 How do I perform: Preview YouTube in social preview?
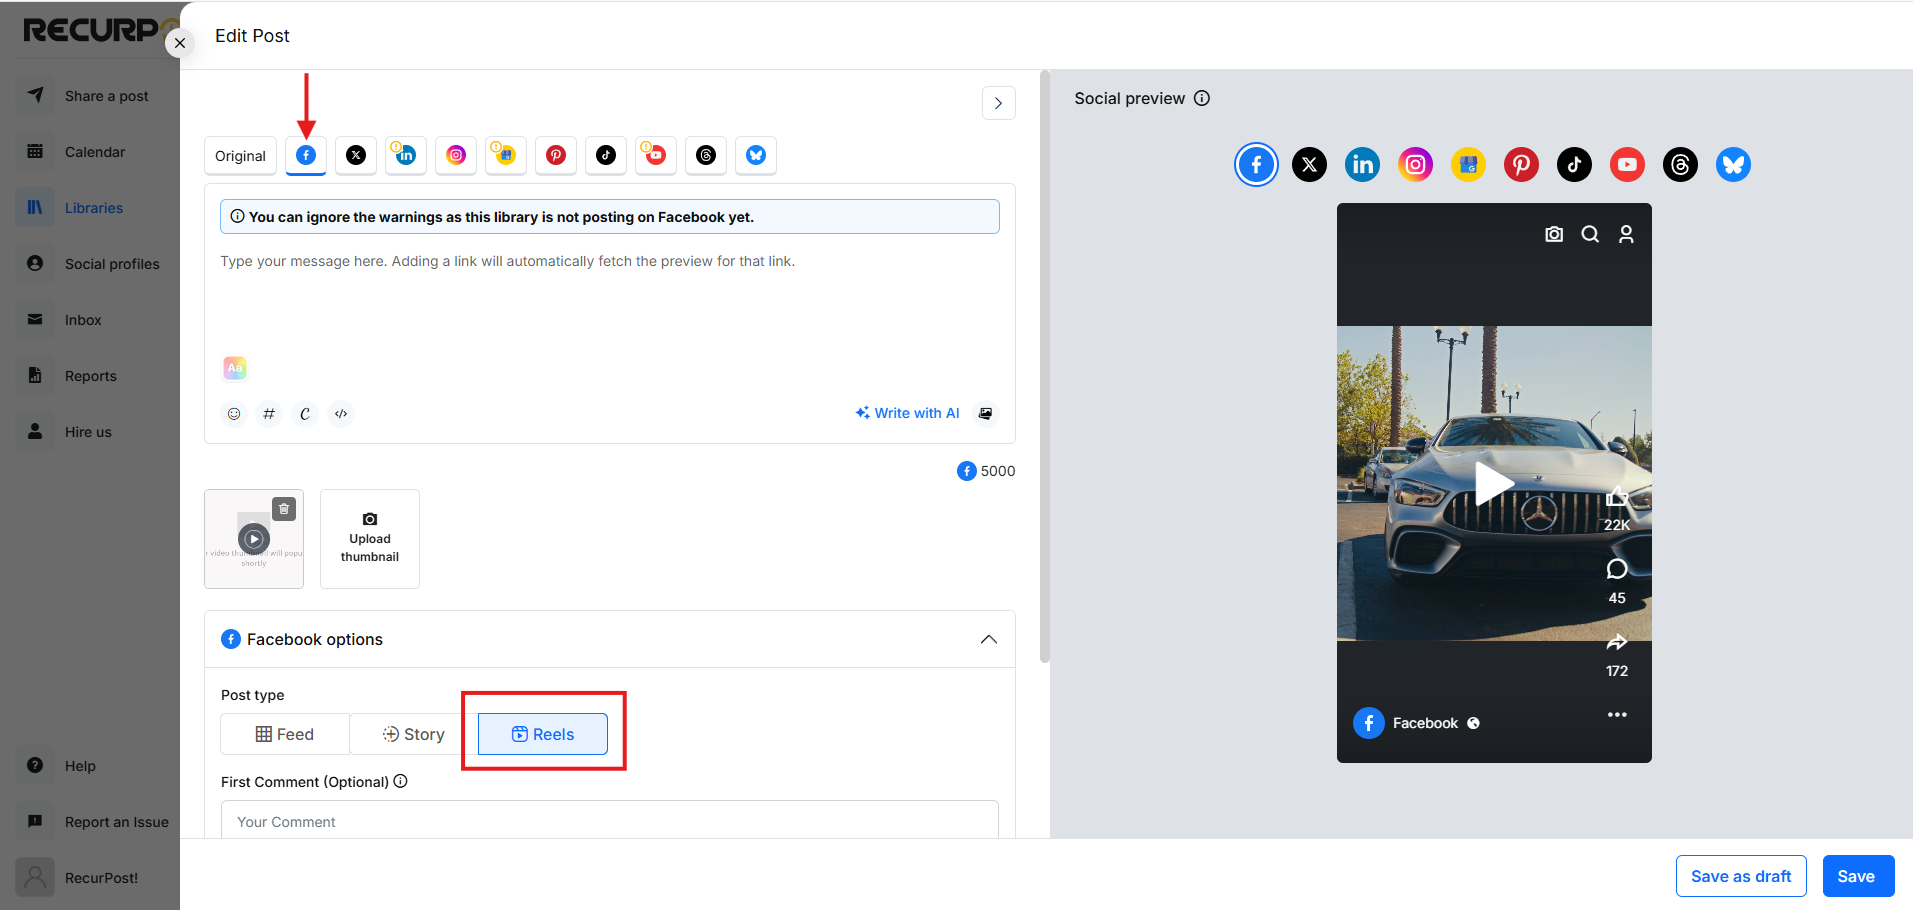(1628, 164)
